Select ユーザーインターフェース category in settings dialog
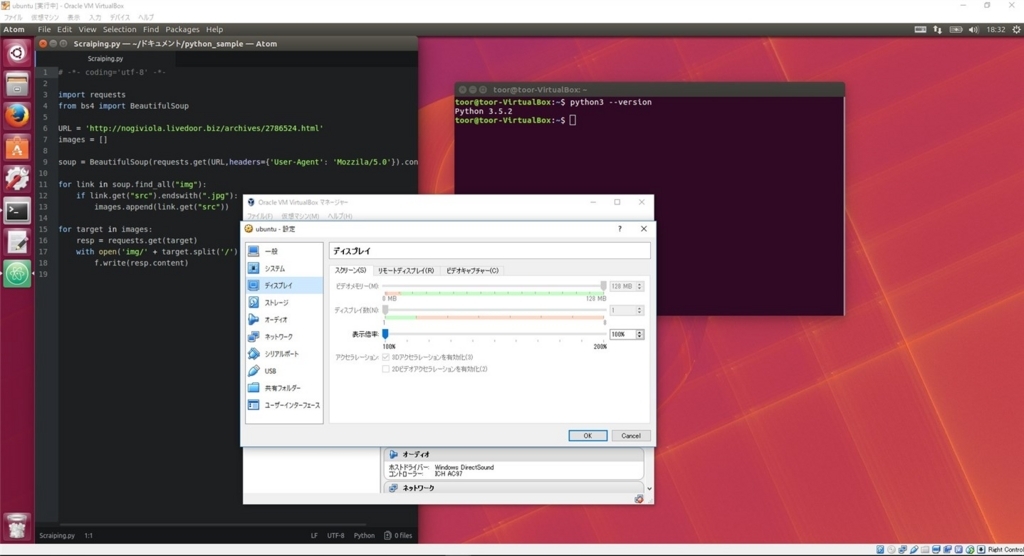This screenshot has height=556, width=1024. click(x=284, y=405)
